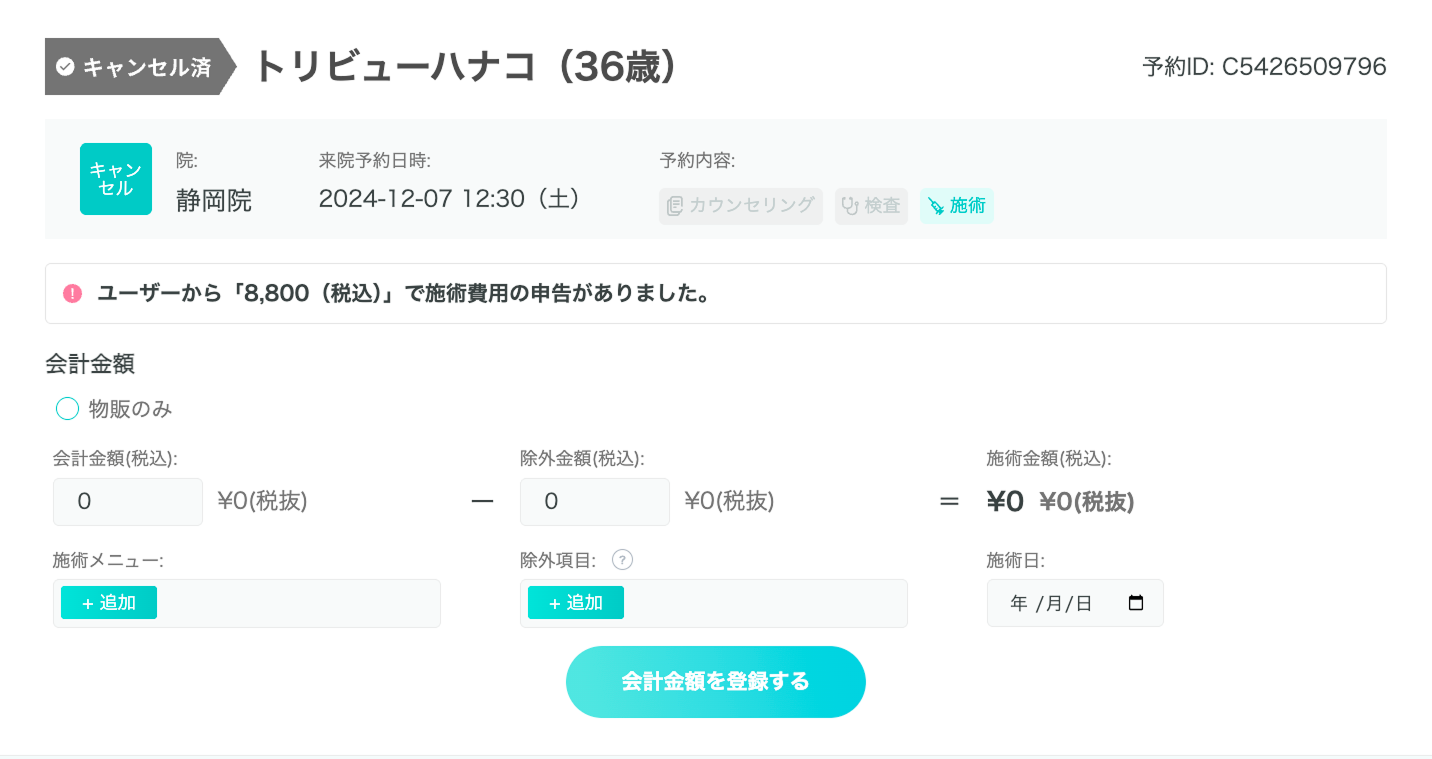Click the 検査 tag label
This screenshot has width=1432, height=759.
(x=882, y=206)
